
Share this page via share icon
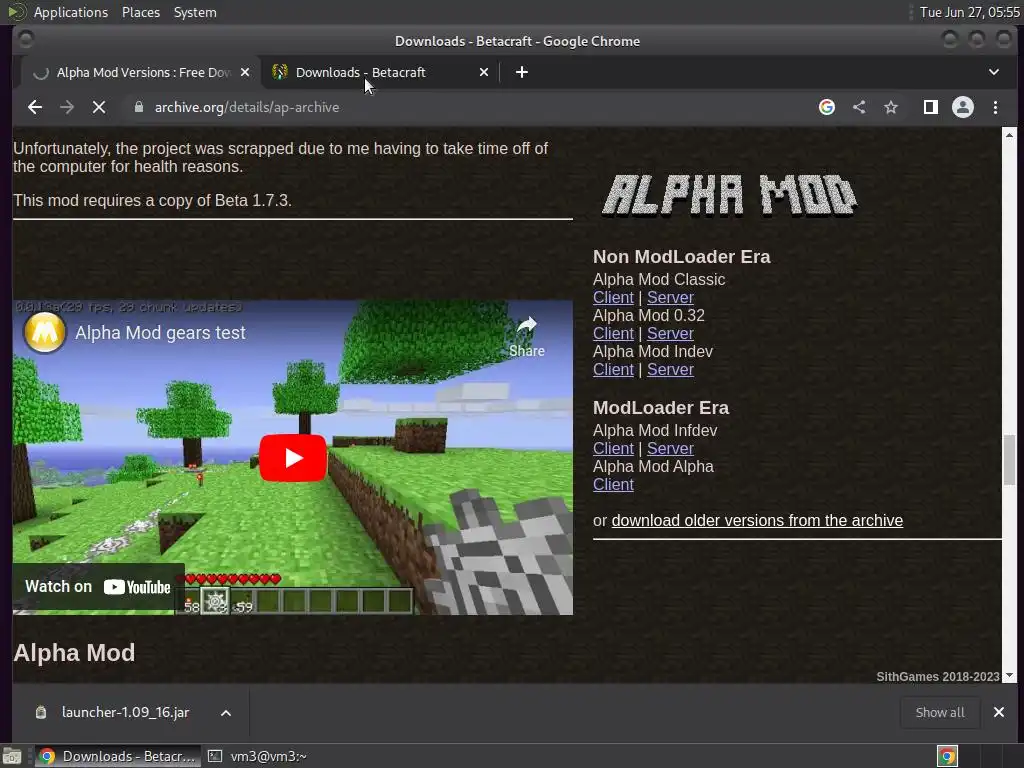click(x=859, y=107)
